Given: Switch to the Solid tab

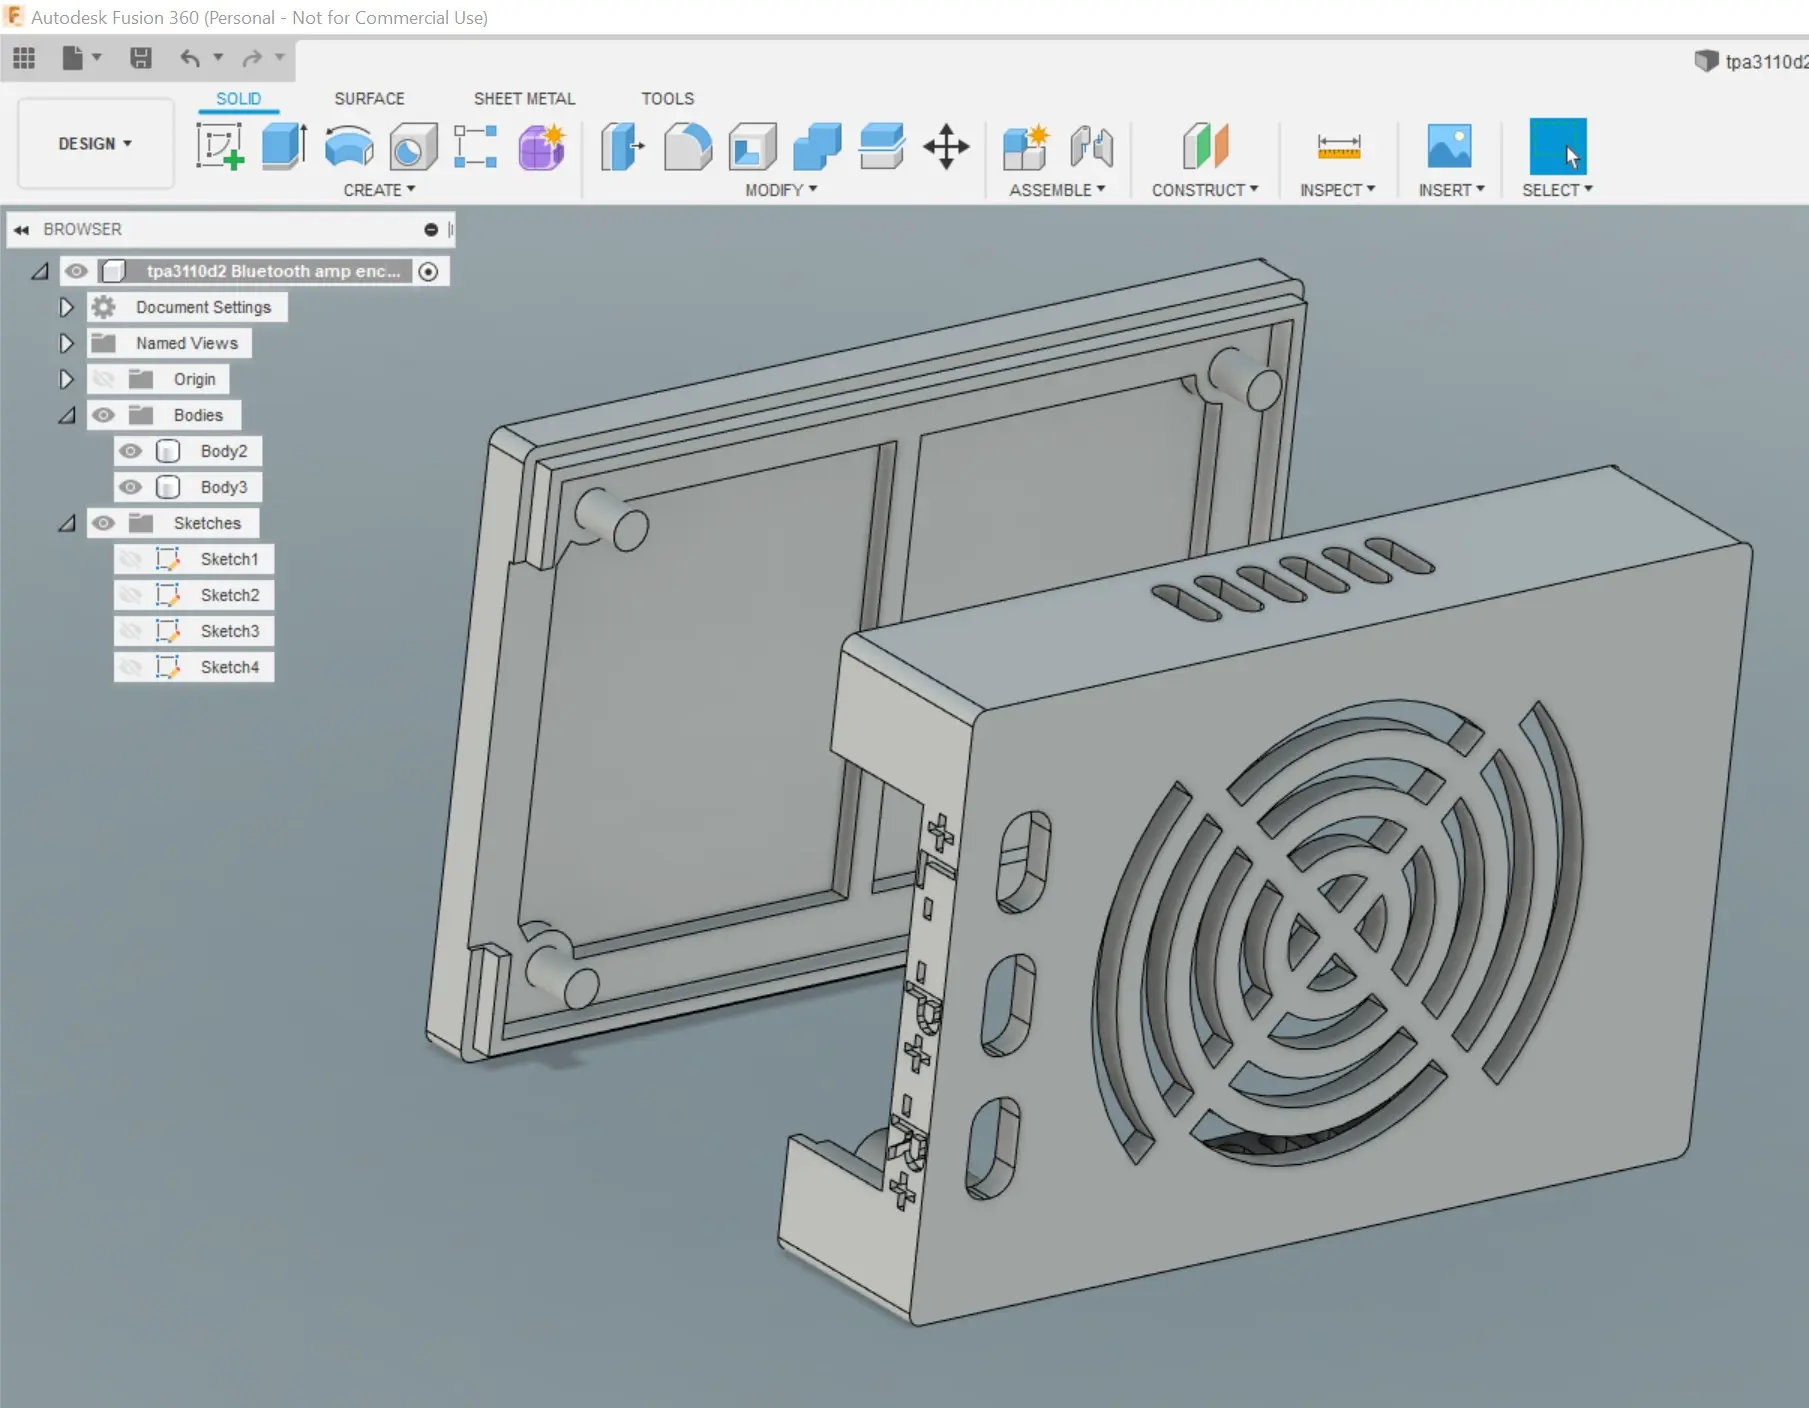Looking at the screenshot, I should [238, 99].
